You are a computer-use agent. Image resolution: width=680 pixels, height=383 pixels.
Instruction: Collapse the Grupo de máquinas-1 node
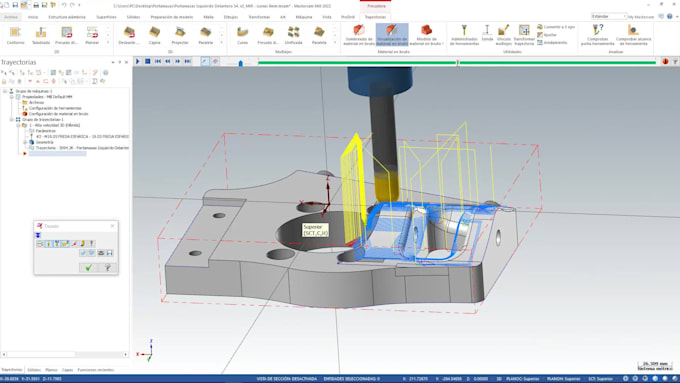pyautogui.click(x=5, y=91)
